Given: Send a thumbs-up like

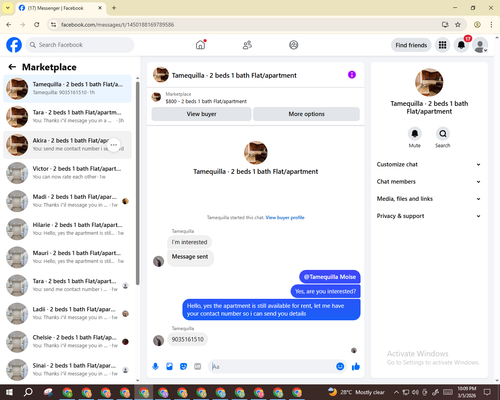Looking at the screenshot, I should [356, 367].
